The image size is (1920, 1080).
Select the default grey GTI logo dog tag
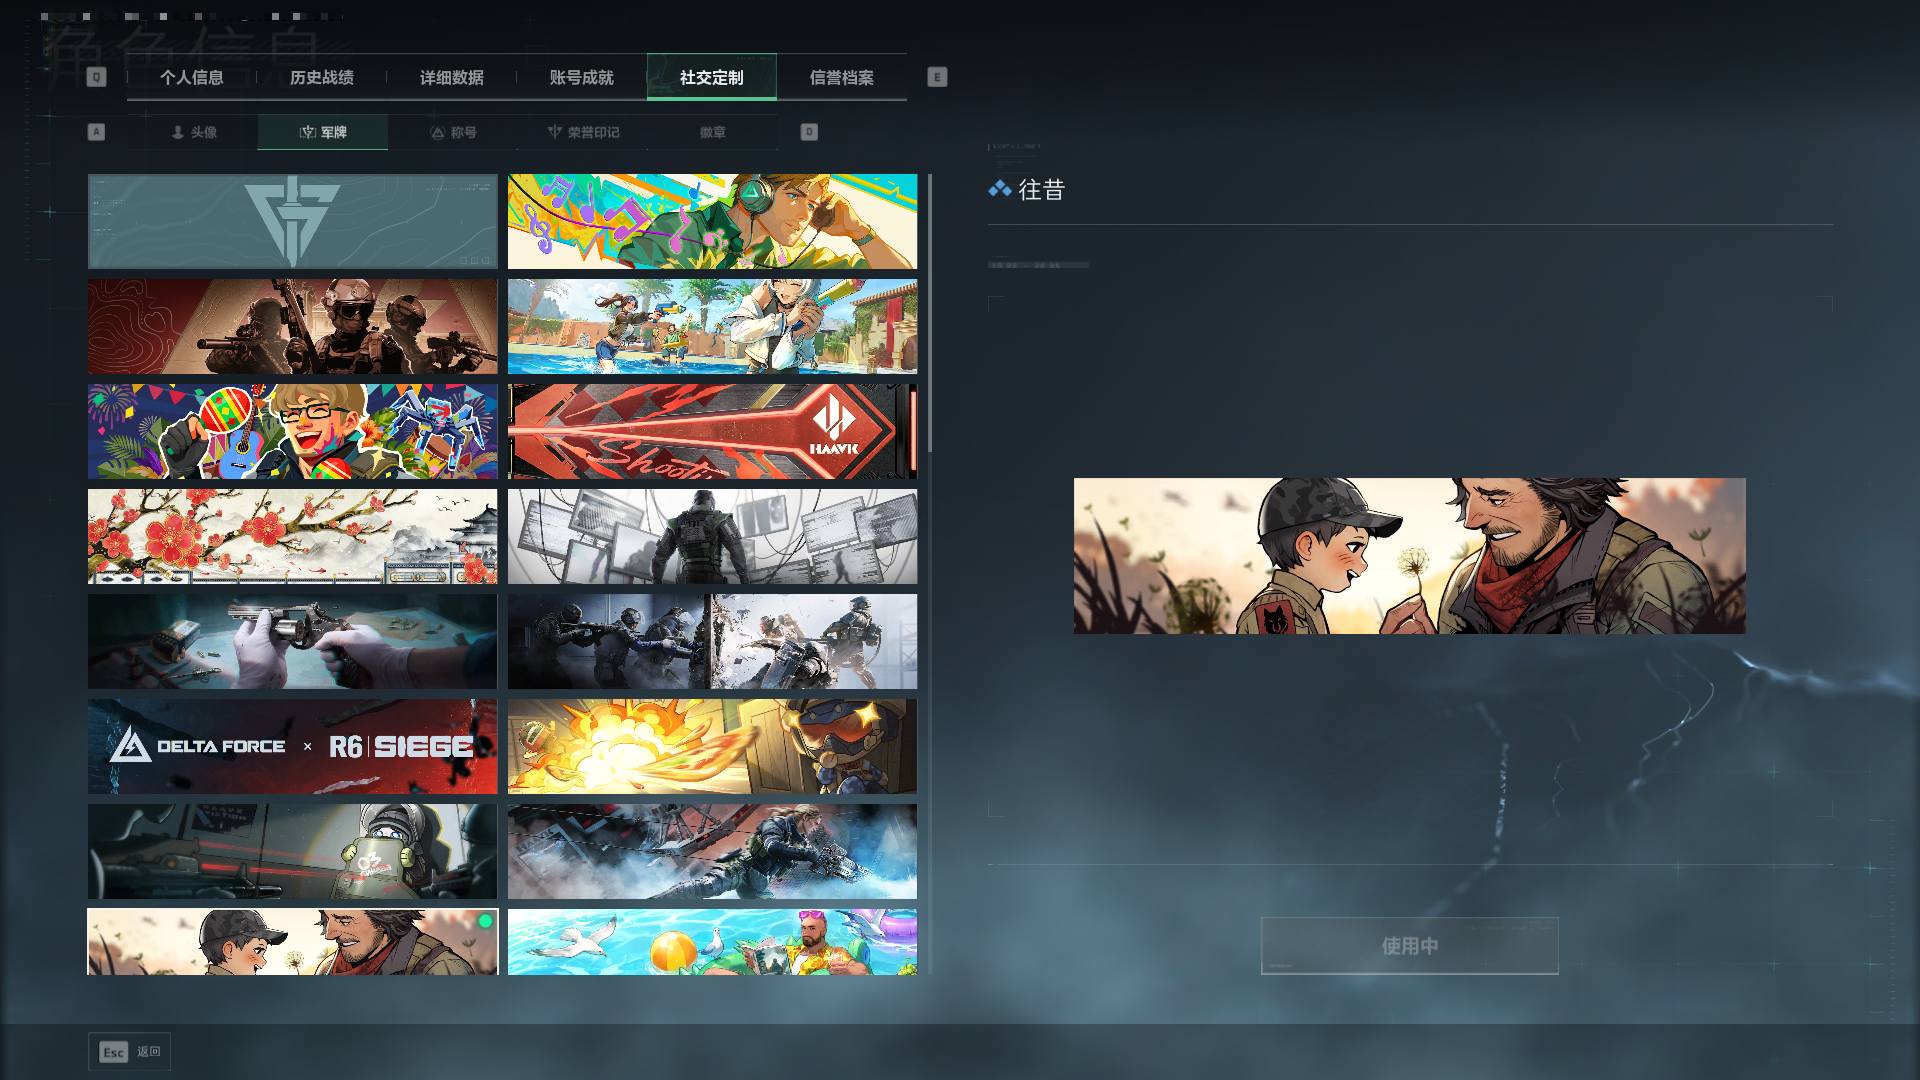coord(292,222)
